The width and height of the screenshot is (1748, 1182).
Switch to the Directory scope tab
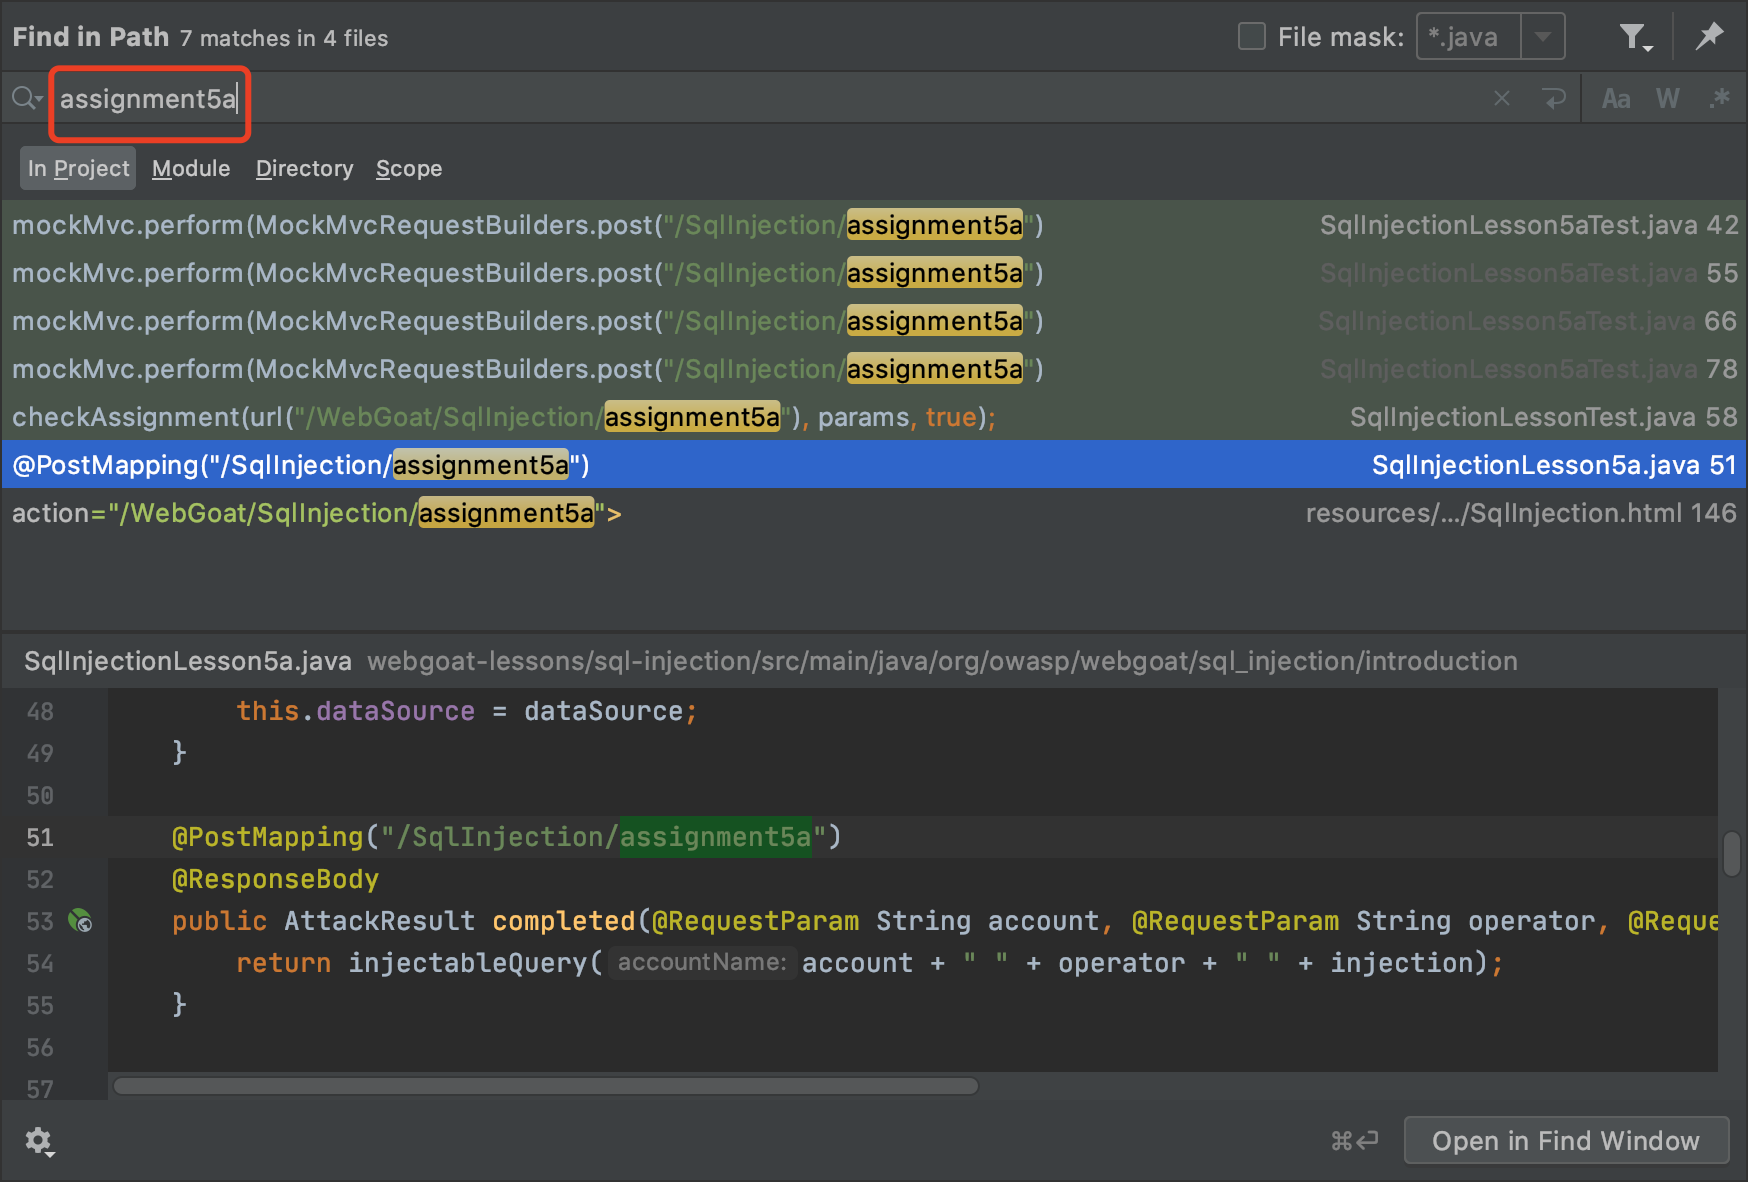click(304, 168)
